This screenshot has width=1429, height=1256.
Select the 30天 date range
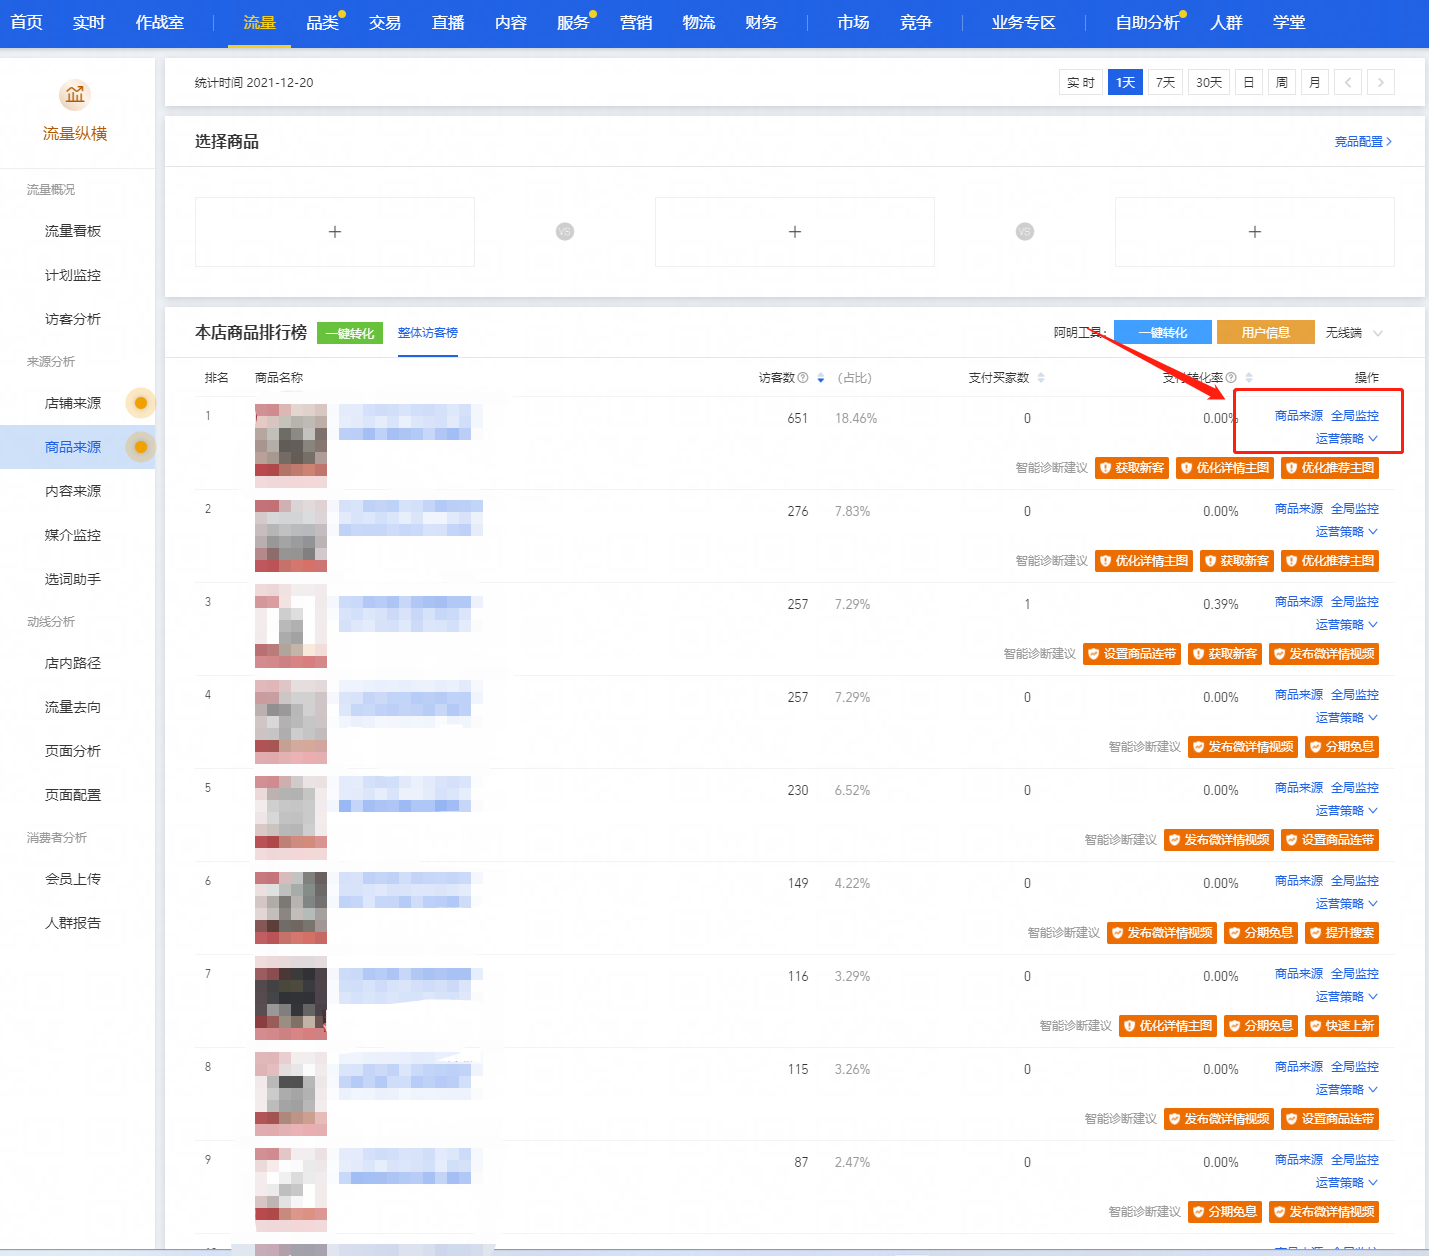coord(1209,82)
